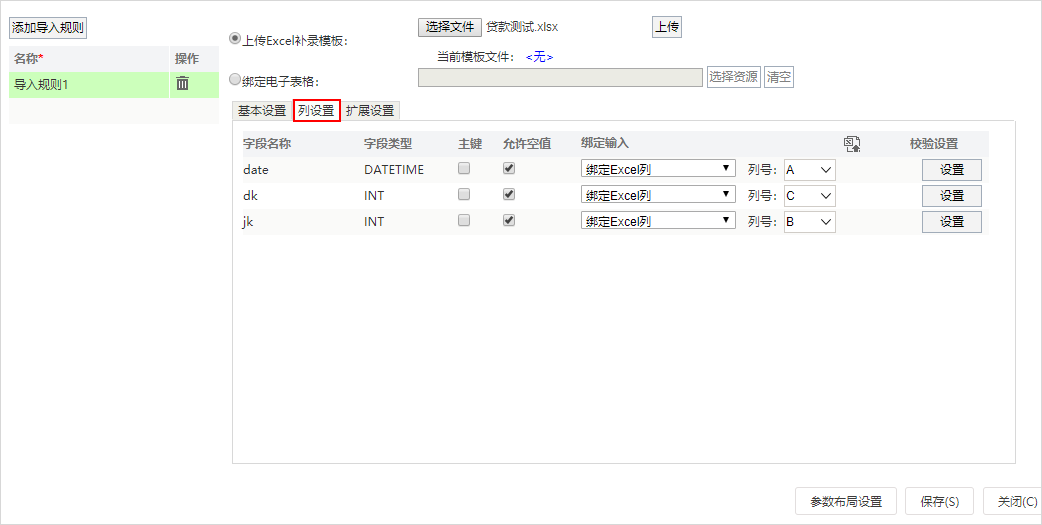Click the 选择资源 button
The height and width of the screenshot is (525, 1042).
[734, 76]
